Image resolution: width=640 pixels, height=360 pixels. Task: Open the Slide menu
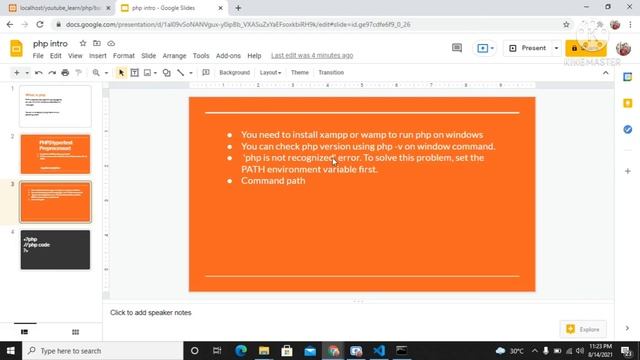(149, 56)
